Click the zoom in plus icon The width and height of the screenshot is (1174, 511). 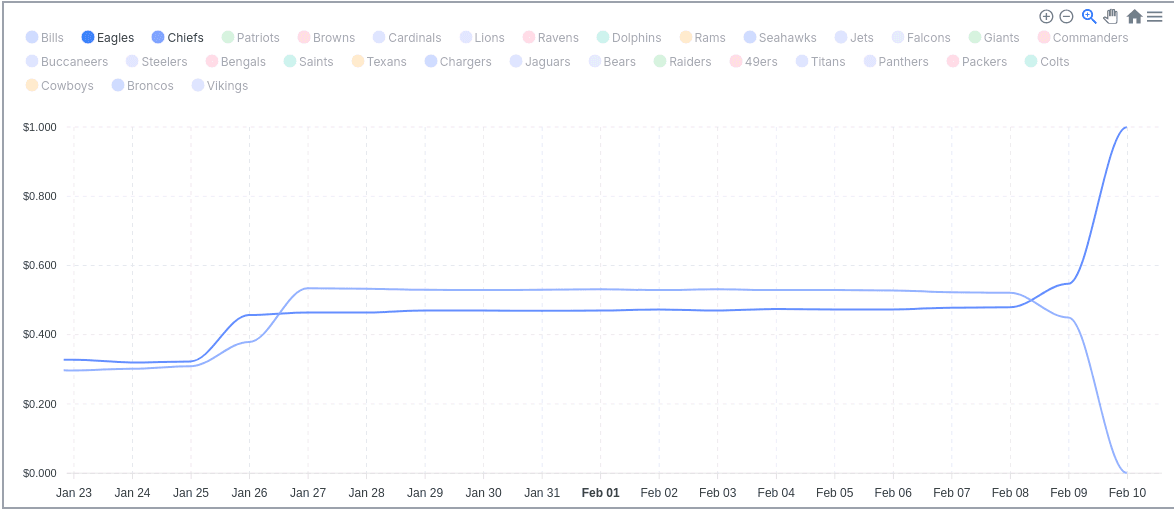[1046, 16]
